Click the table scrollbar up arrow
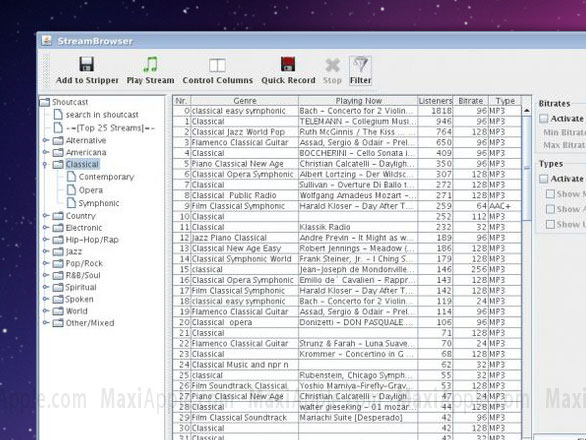The width and height of the screenshot is (586, 440). pos(527,110)
